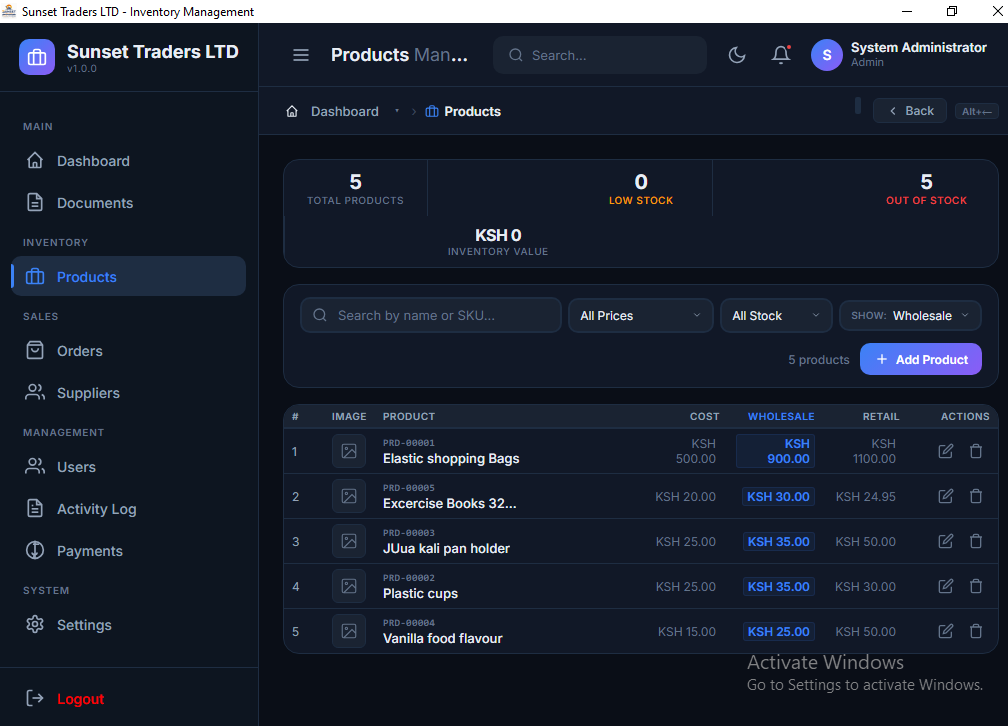Click the Out of Stock stat

coord(926,188)
